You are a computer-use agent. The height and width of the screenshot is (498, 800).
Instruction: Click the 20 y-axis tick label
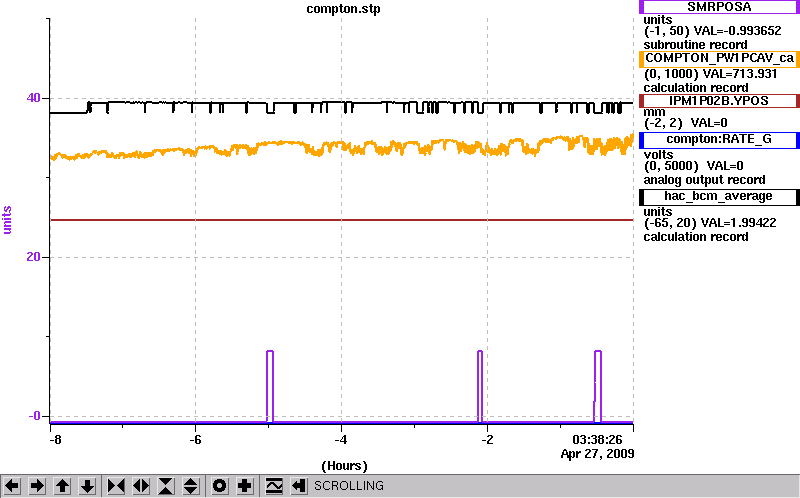[33, 257]
